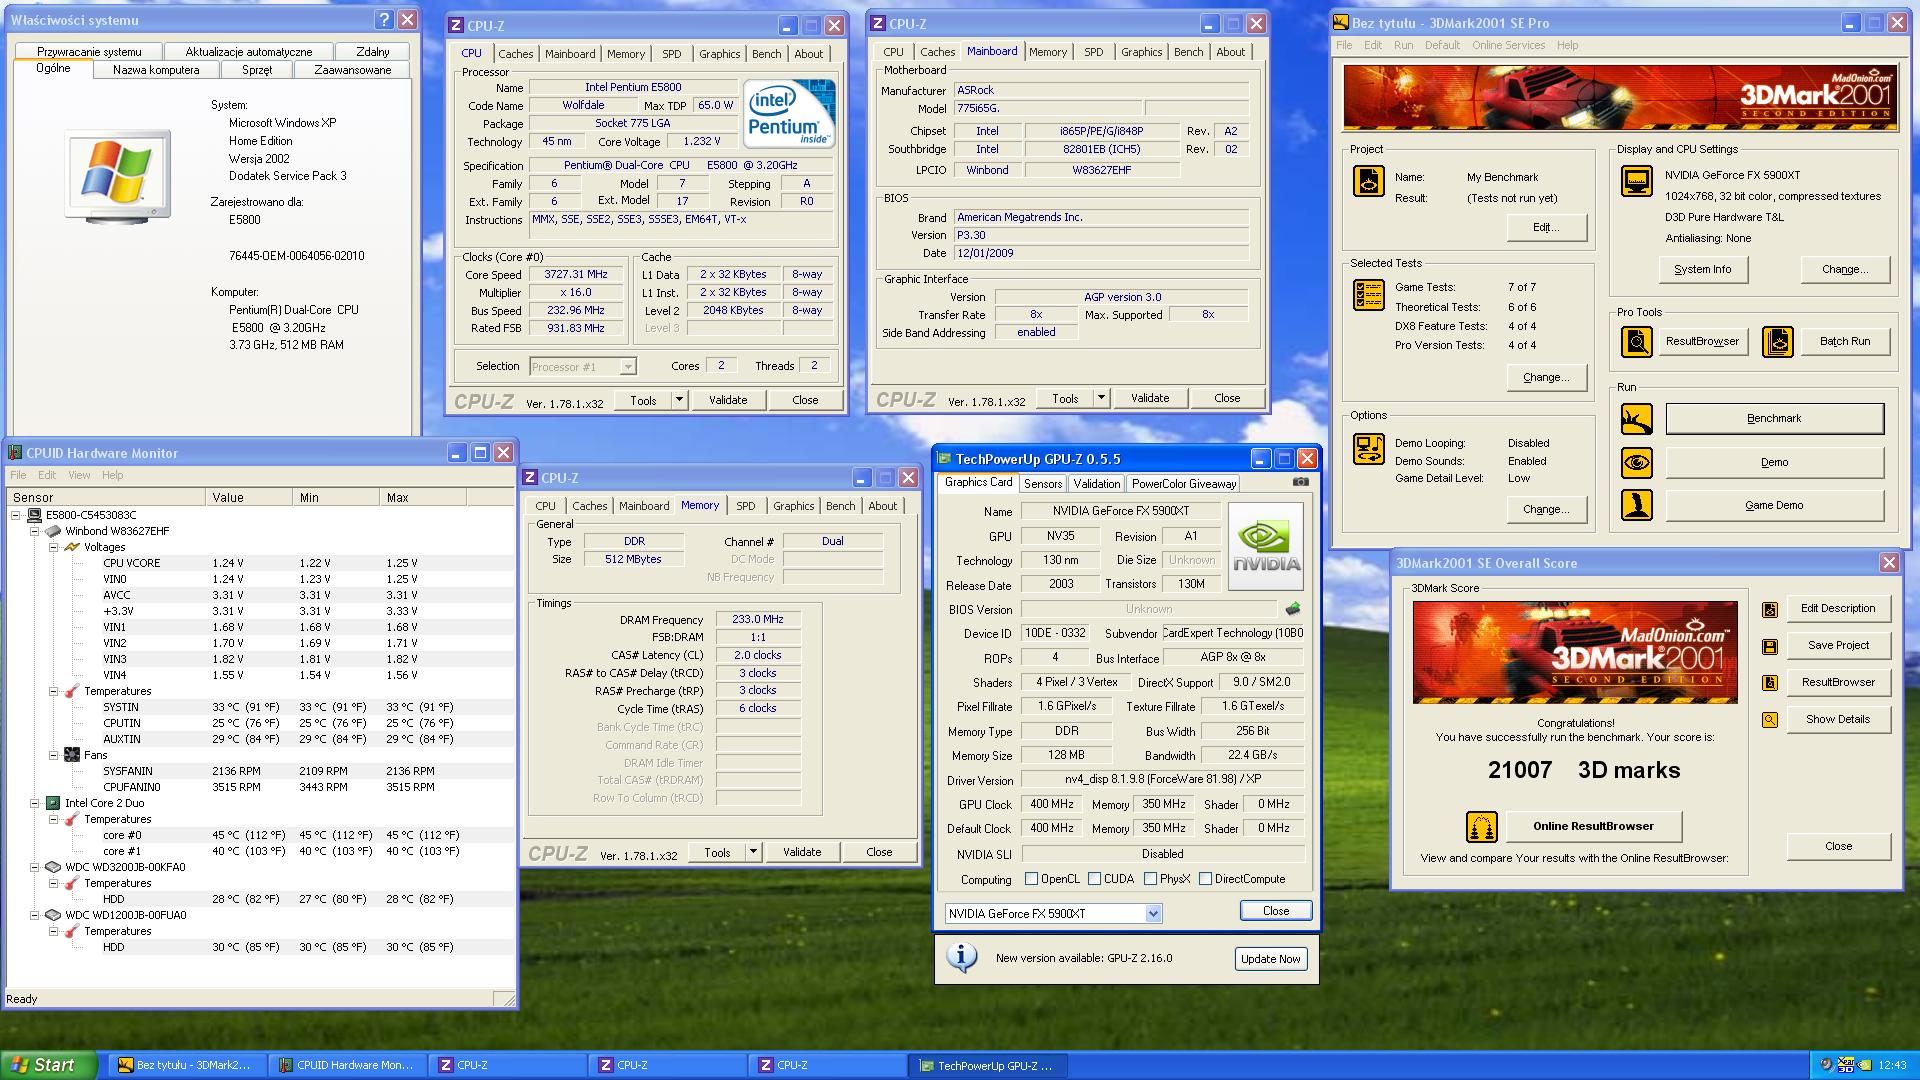
Task: Open Tools dropdown arrow in CPU-Z CPU window
Action: (679, 400)
